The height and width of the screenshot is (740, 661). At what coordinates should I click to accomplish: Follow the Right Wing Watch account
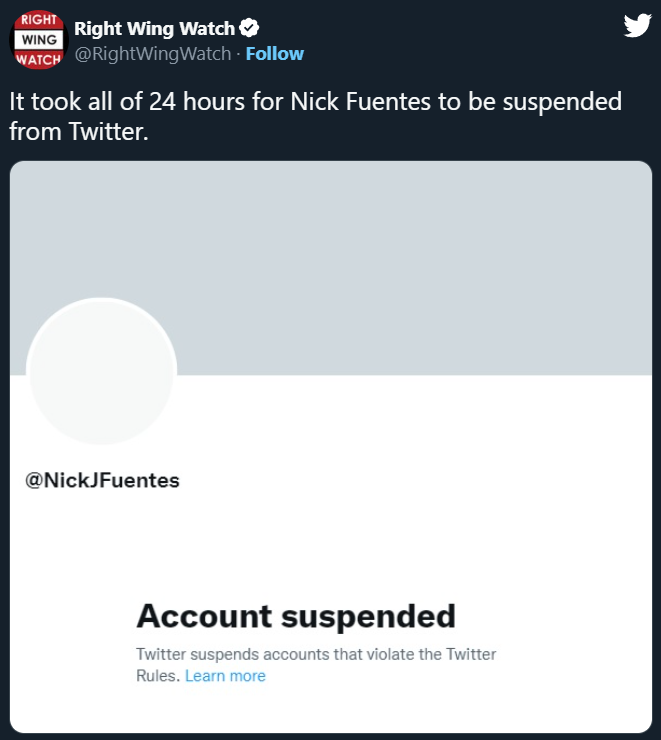tap(274, 54)
